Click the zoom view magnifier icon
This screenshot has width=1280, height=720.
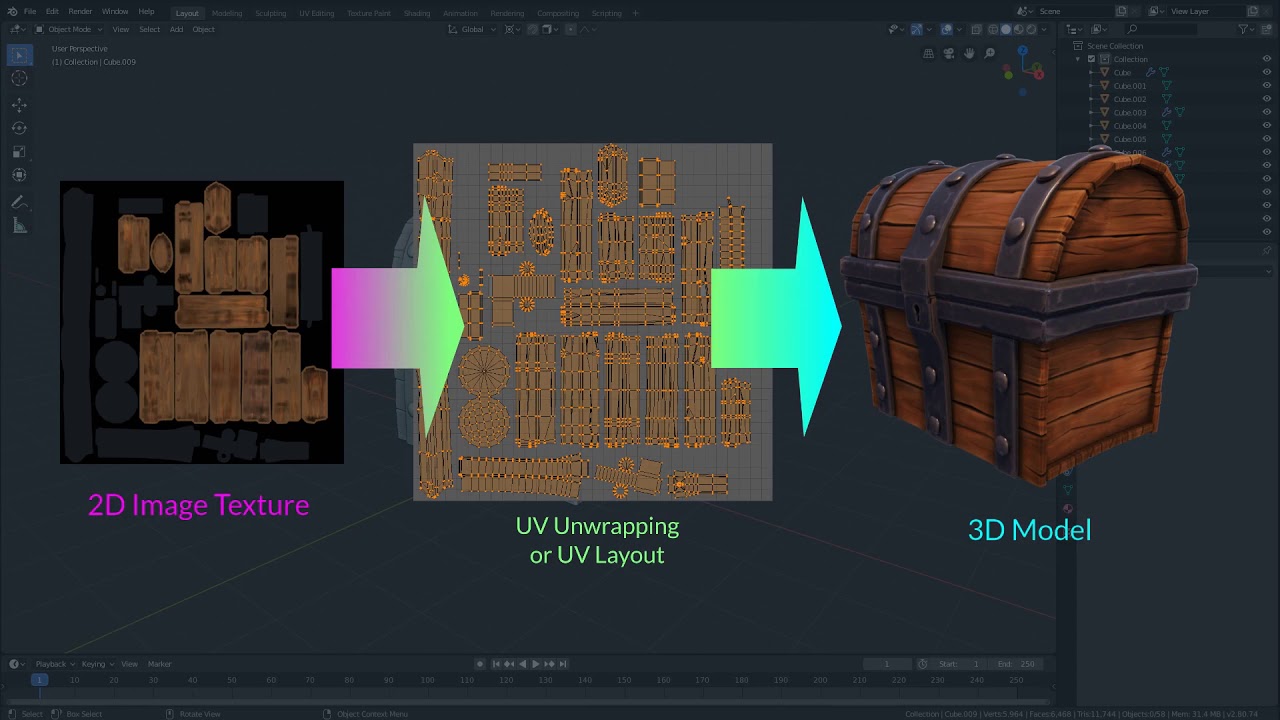click(x=990, y=53)
